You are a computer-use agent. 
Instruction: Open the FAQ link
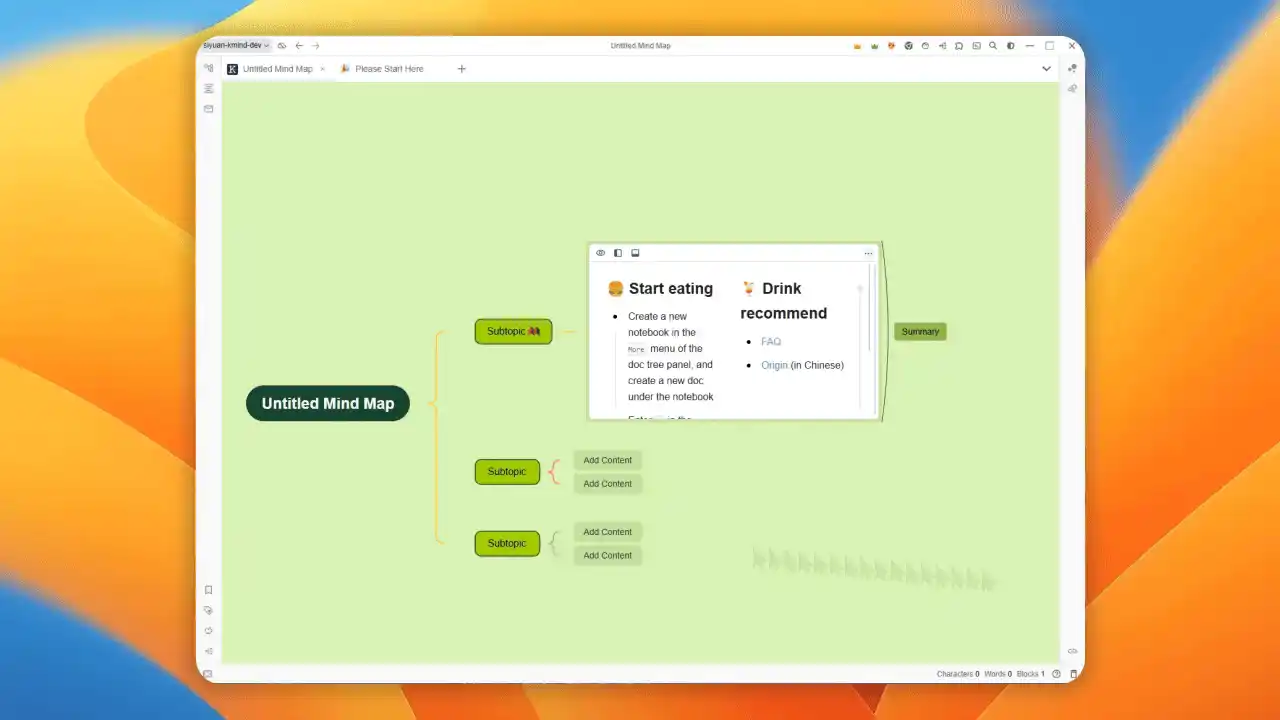[x=771, y=341]
